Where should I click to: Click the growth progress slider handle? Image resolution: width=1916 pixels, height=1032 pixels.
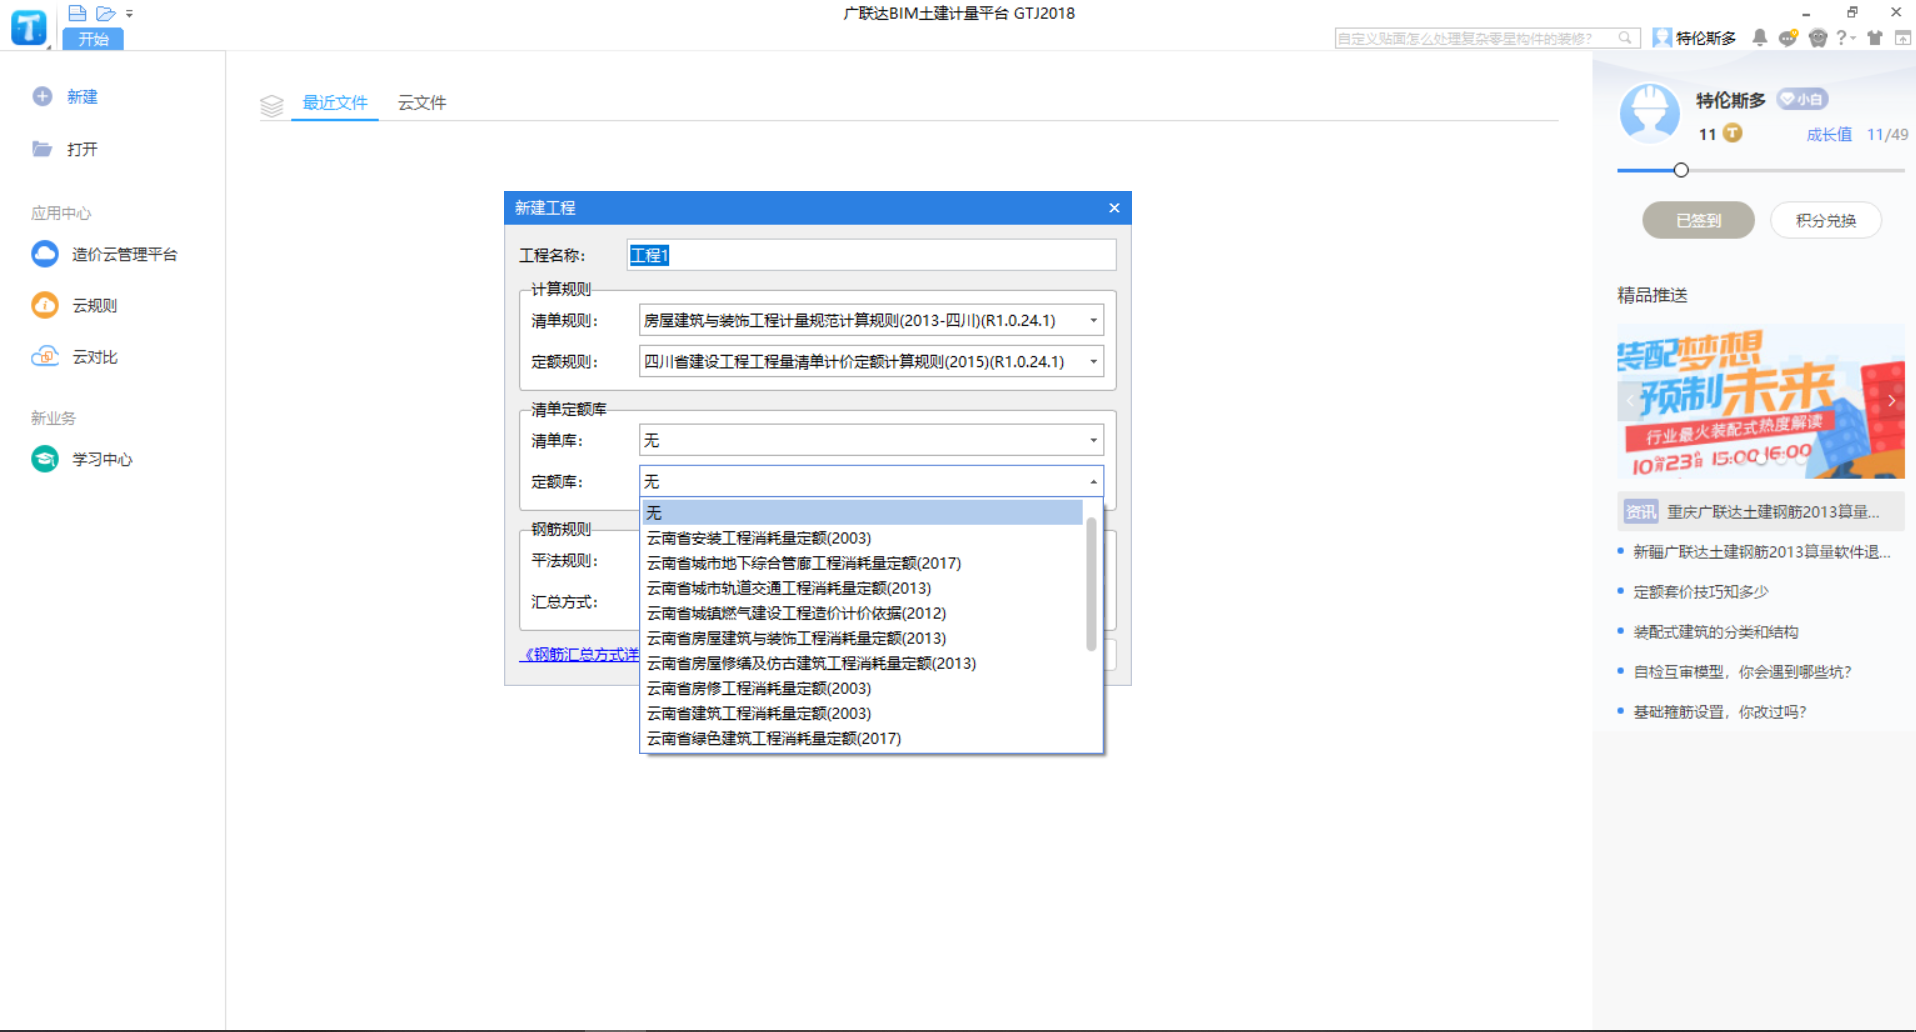(x=1681, y=170)
